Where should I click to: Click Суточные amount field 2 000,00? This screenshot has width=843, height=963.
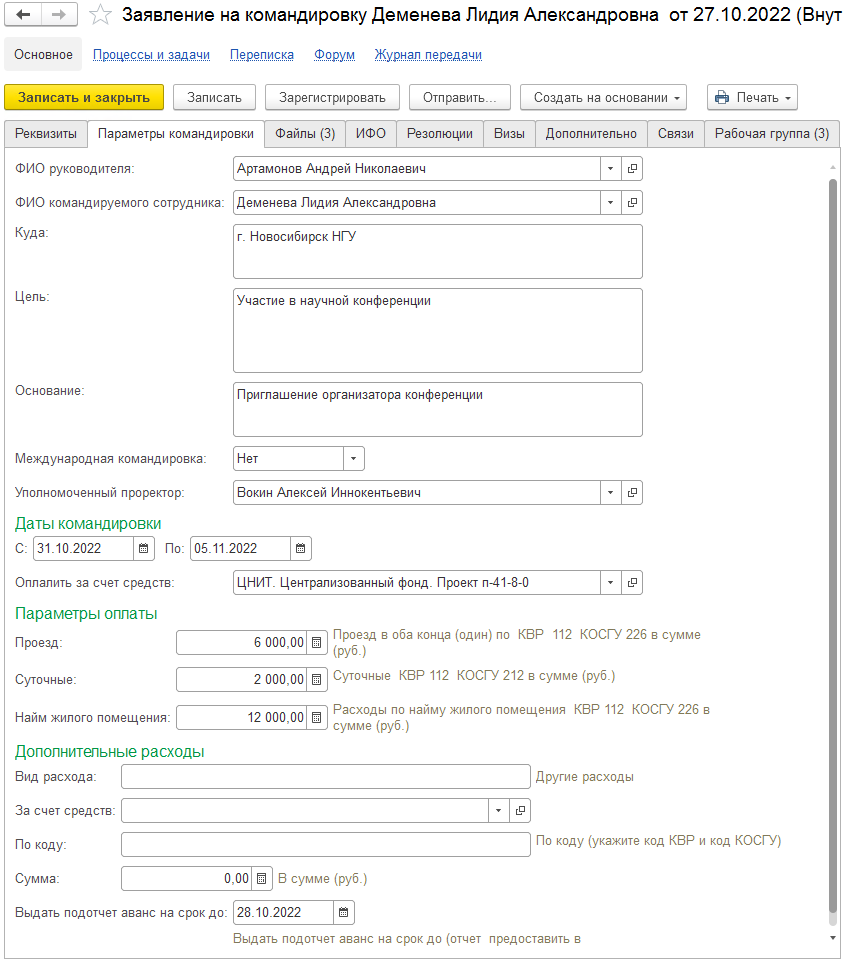[x=241, y=679]
